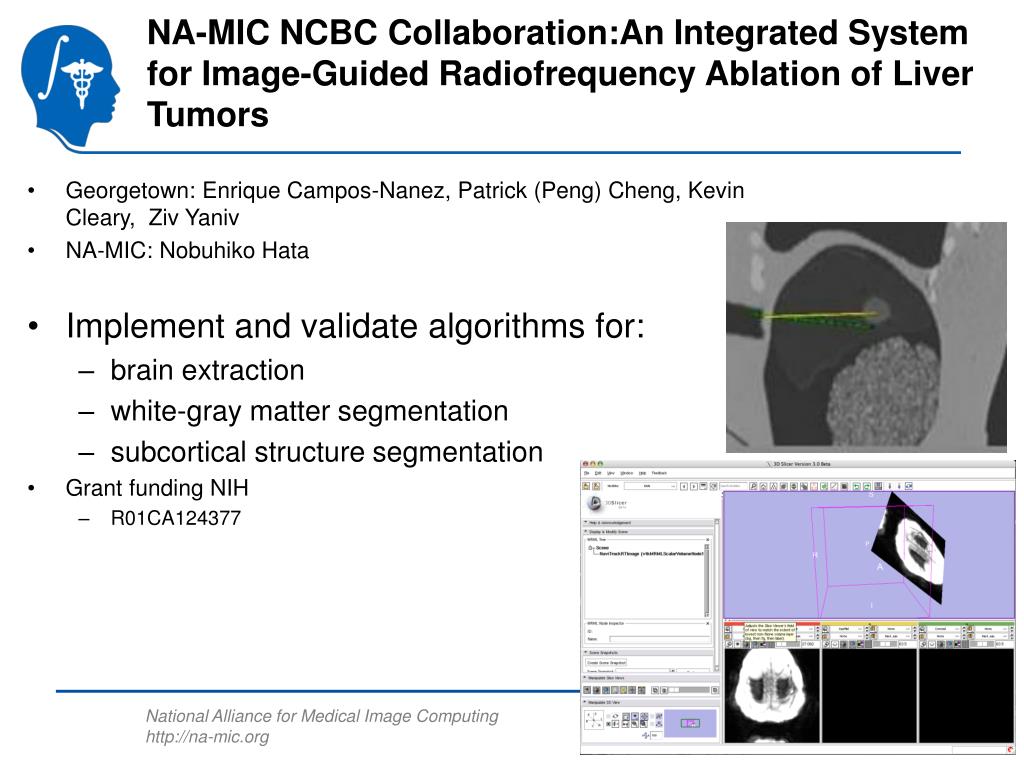Select the NaviTrackRTImage node in MRML tree
1024x768 pixels.
(651, 554)
